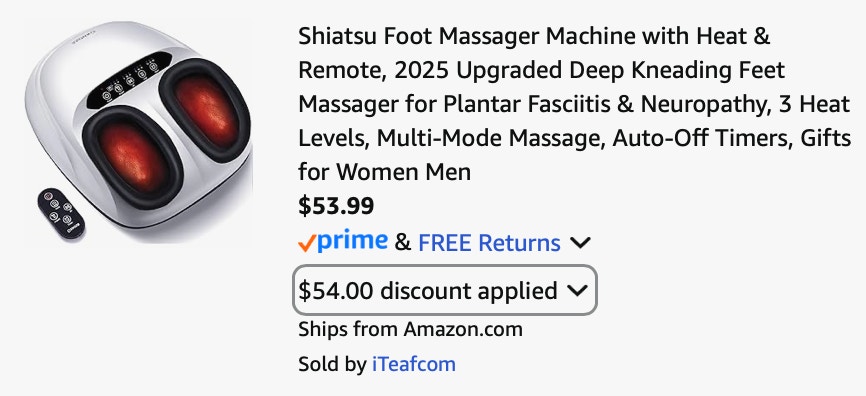Expand the chevron beside FREE Returns
Viewport: 866px width, 396px height.
point(580,242)
